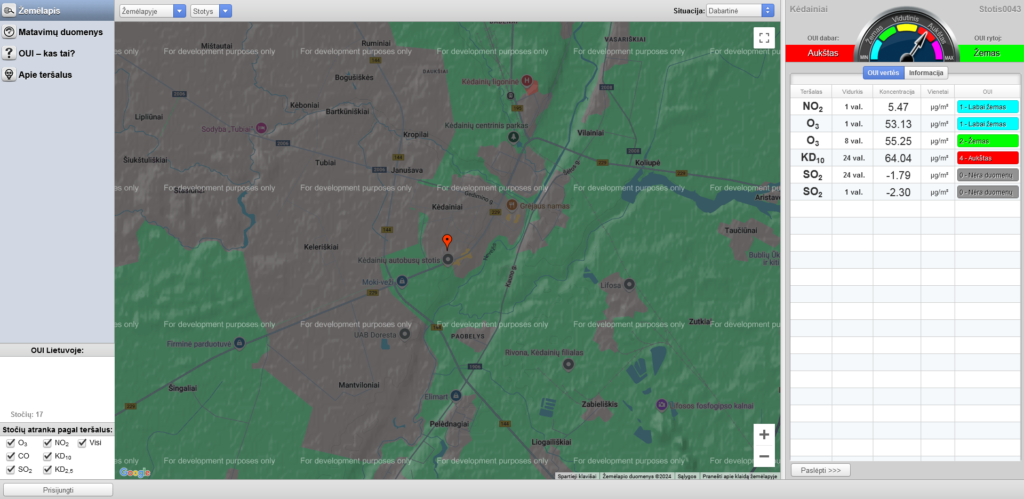Image resolution: width=1024 pixels, height=499 pixels.
Task: Select the -2.30 SO2 value
Action: point(897,192)
